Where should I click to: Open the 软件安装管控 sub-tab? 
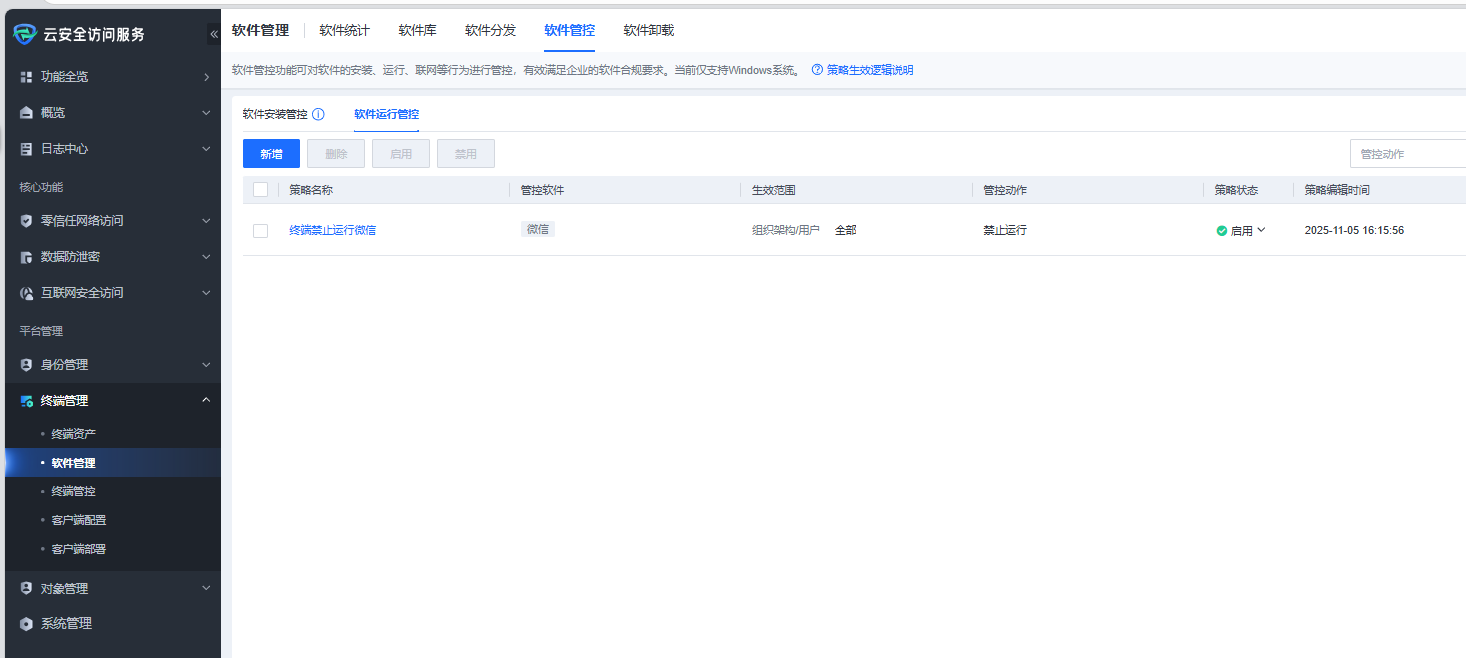coord(275,114)
